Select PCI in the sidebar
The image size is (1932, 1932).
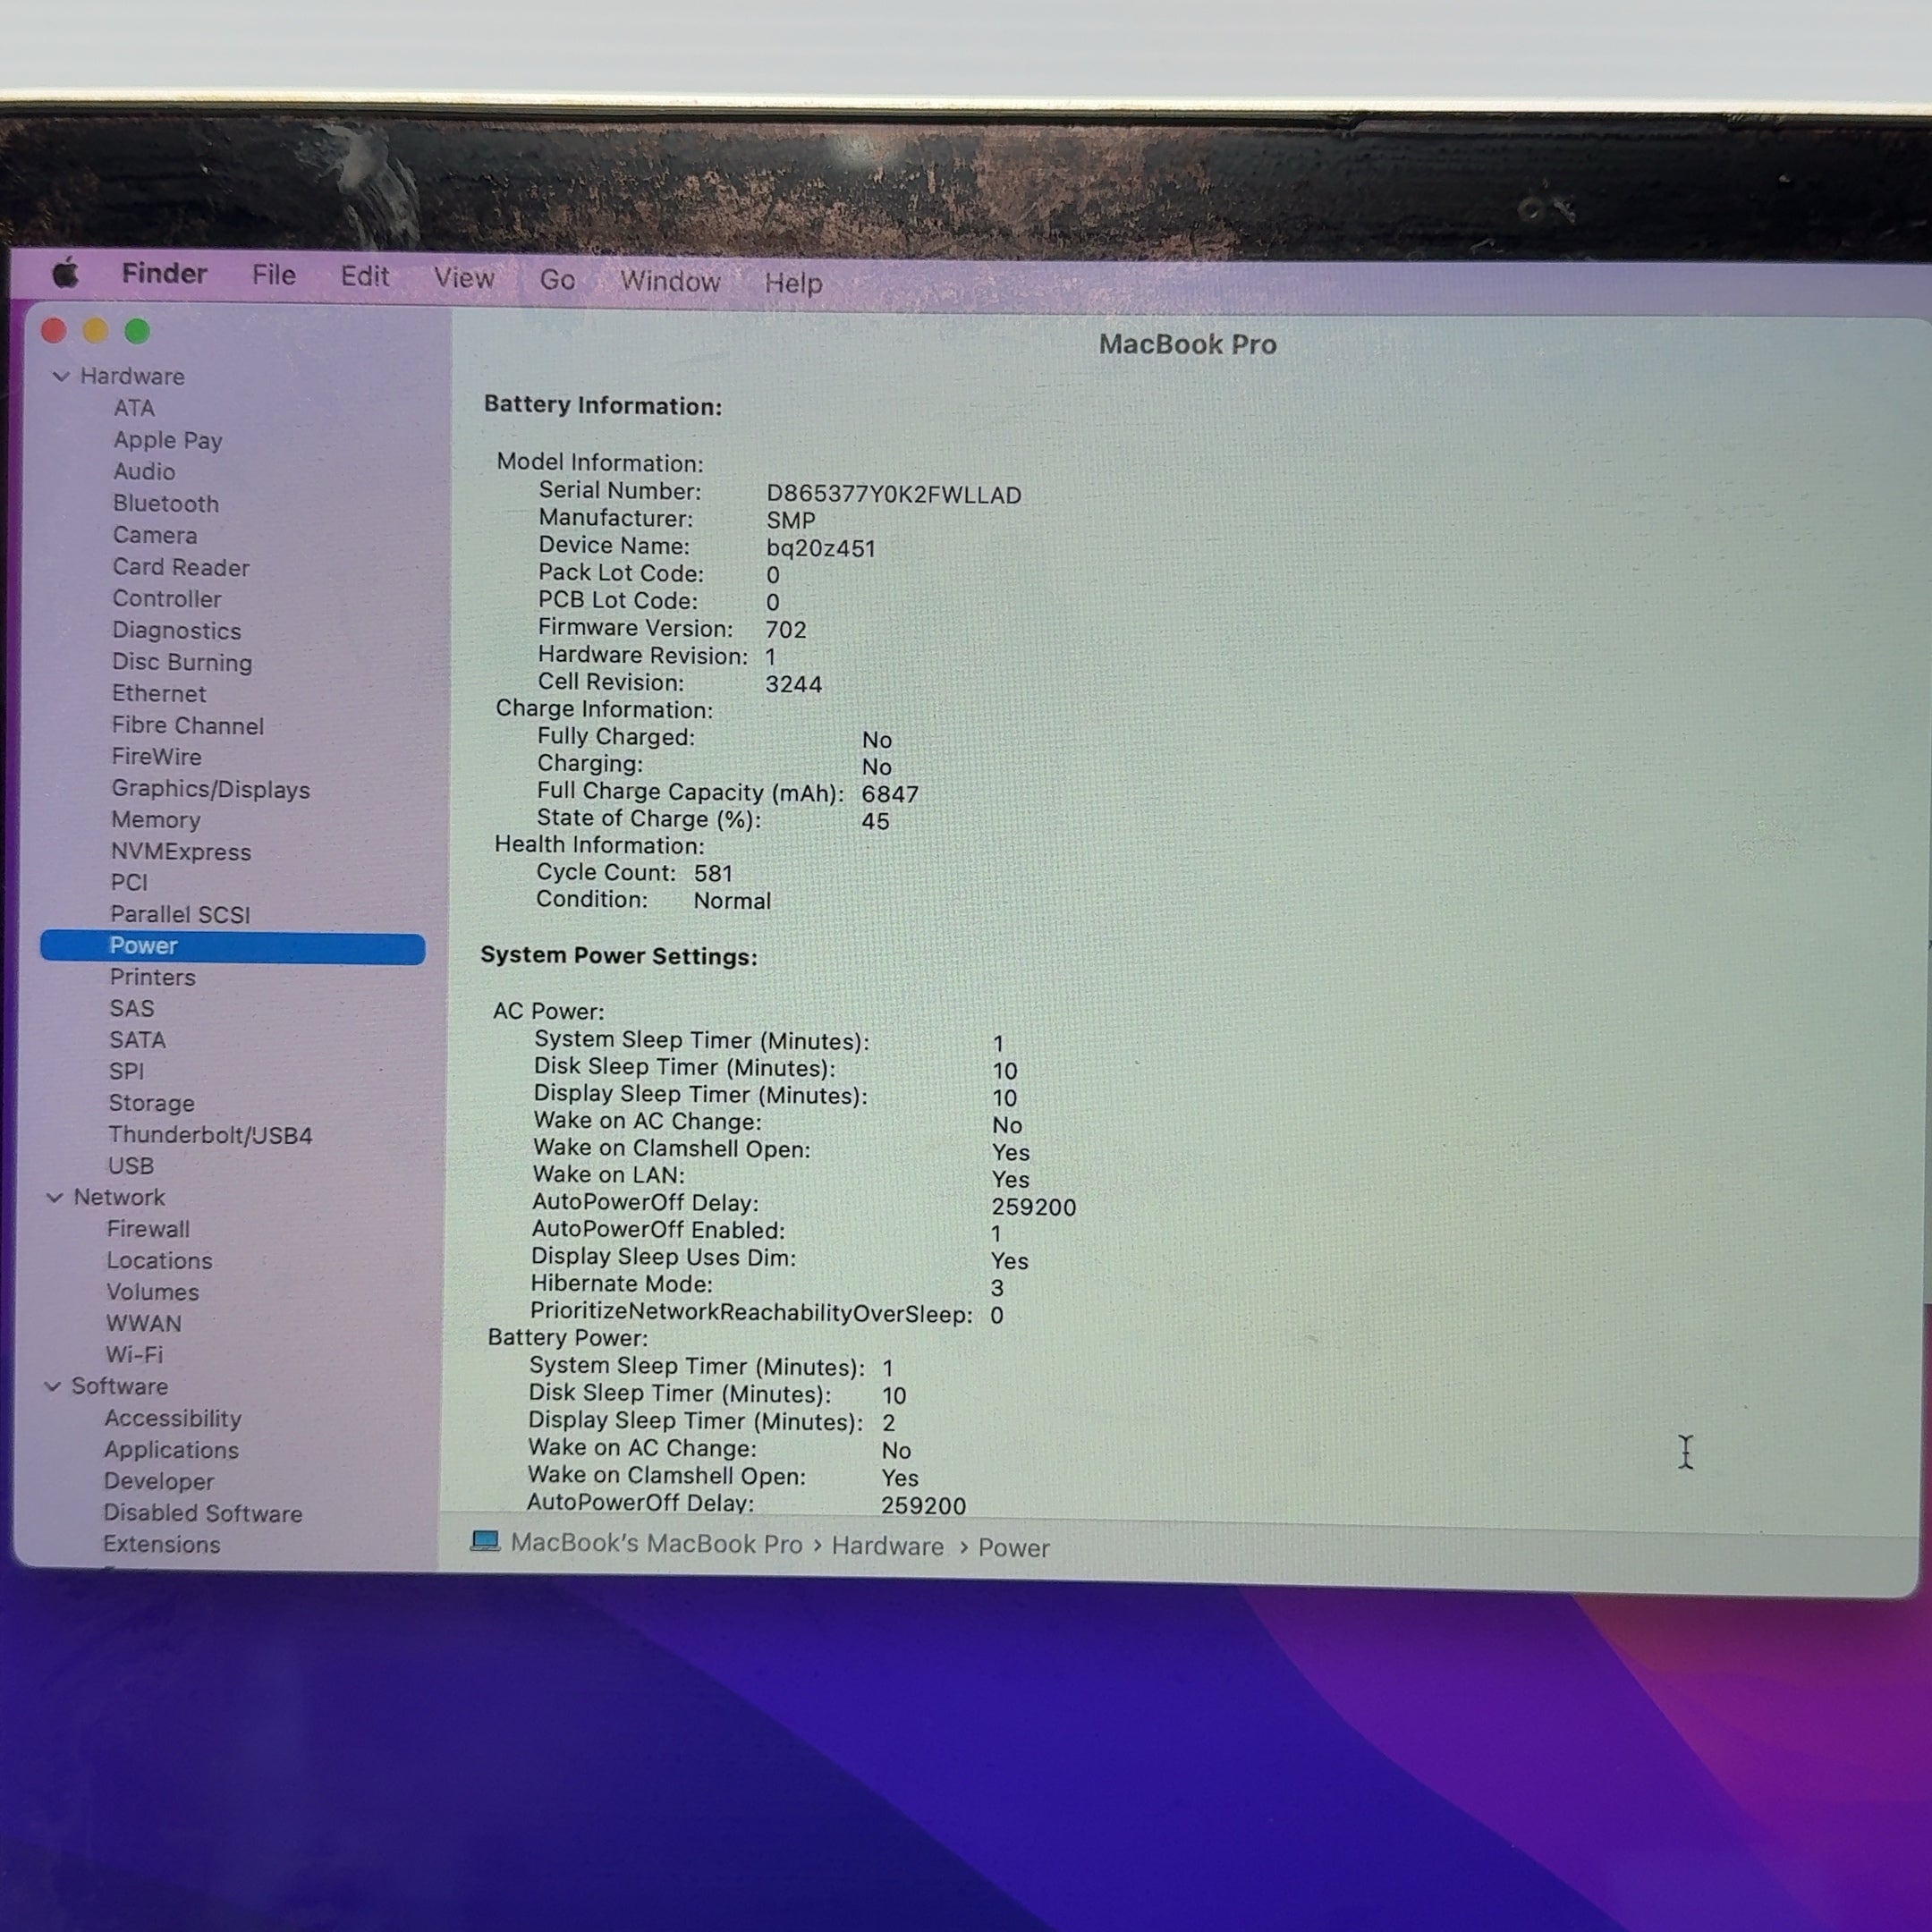129,883
